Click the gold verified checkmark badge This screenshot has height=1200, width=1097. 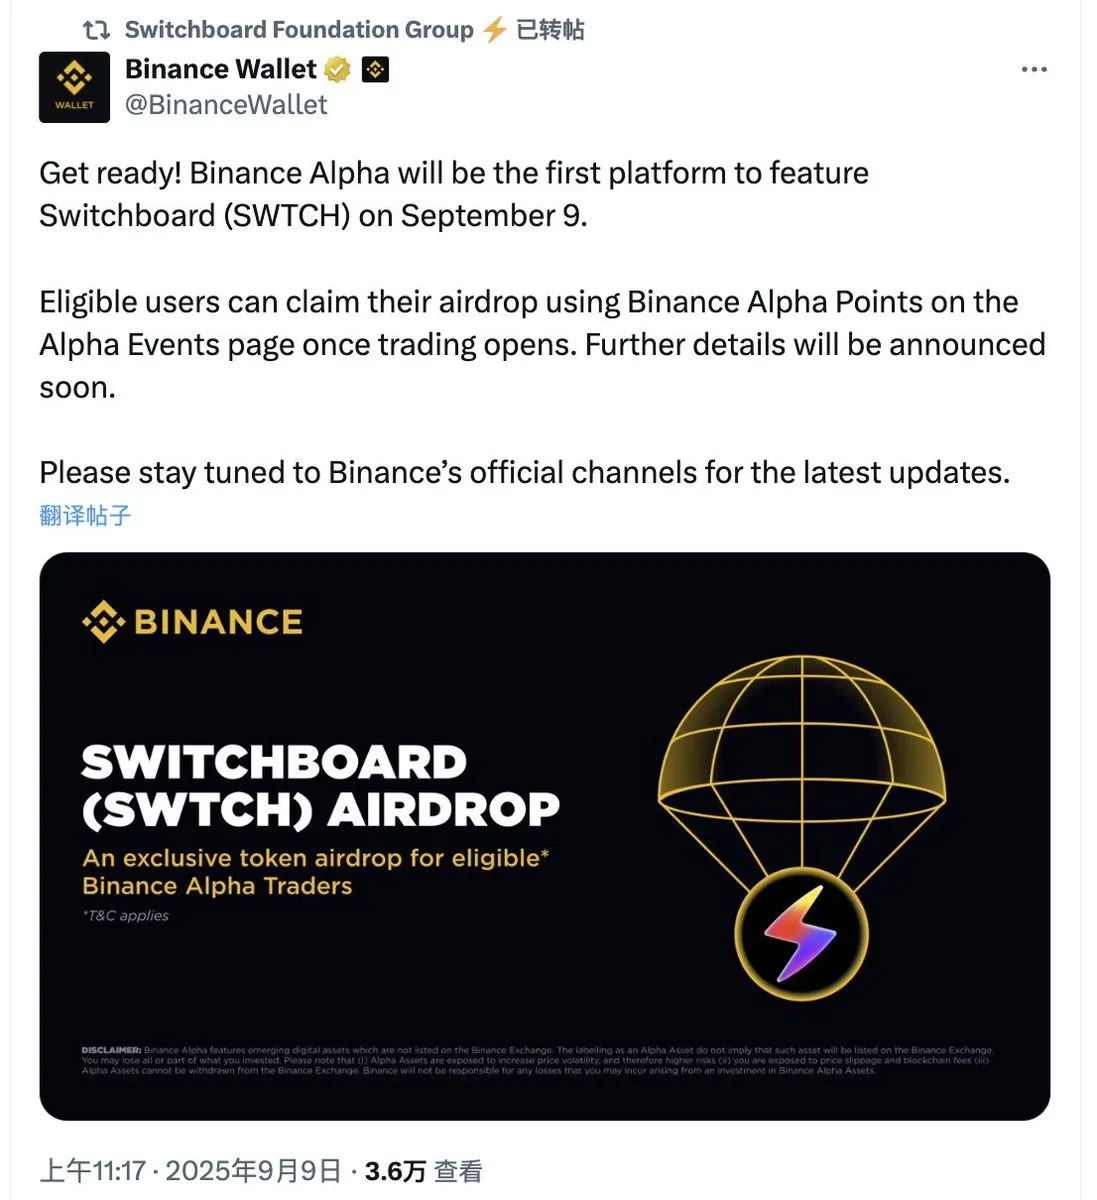click(x=338, y=69)
